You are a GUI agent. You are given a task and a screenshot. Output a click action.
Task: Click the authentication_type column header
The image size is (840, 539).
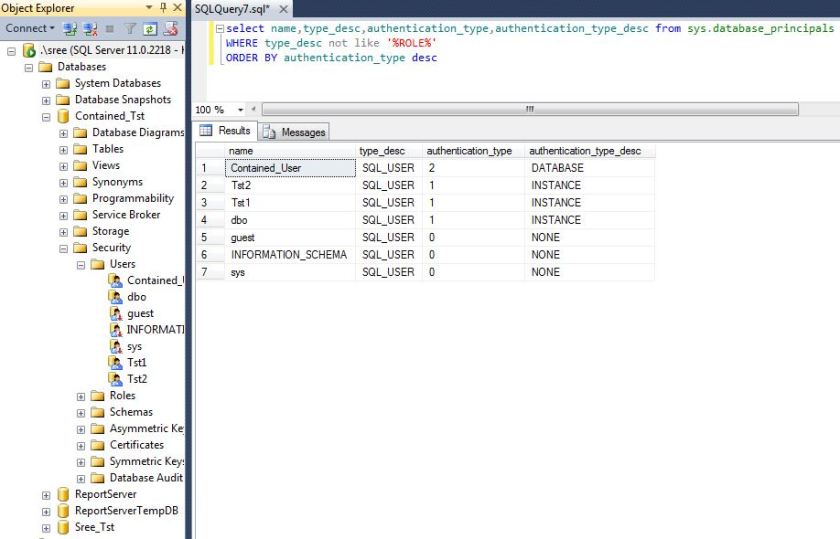469,151
